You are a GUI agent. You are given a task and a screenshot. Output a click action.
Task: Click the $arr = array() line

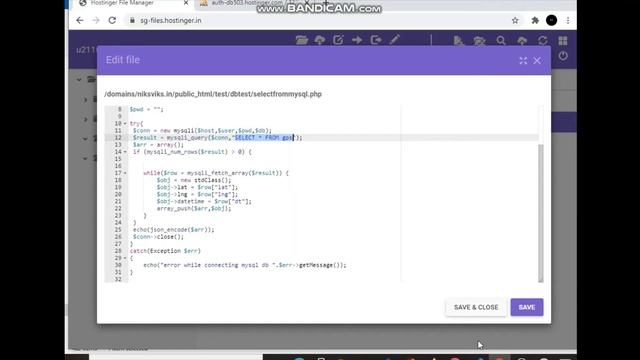[x=158, y=145]
